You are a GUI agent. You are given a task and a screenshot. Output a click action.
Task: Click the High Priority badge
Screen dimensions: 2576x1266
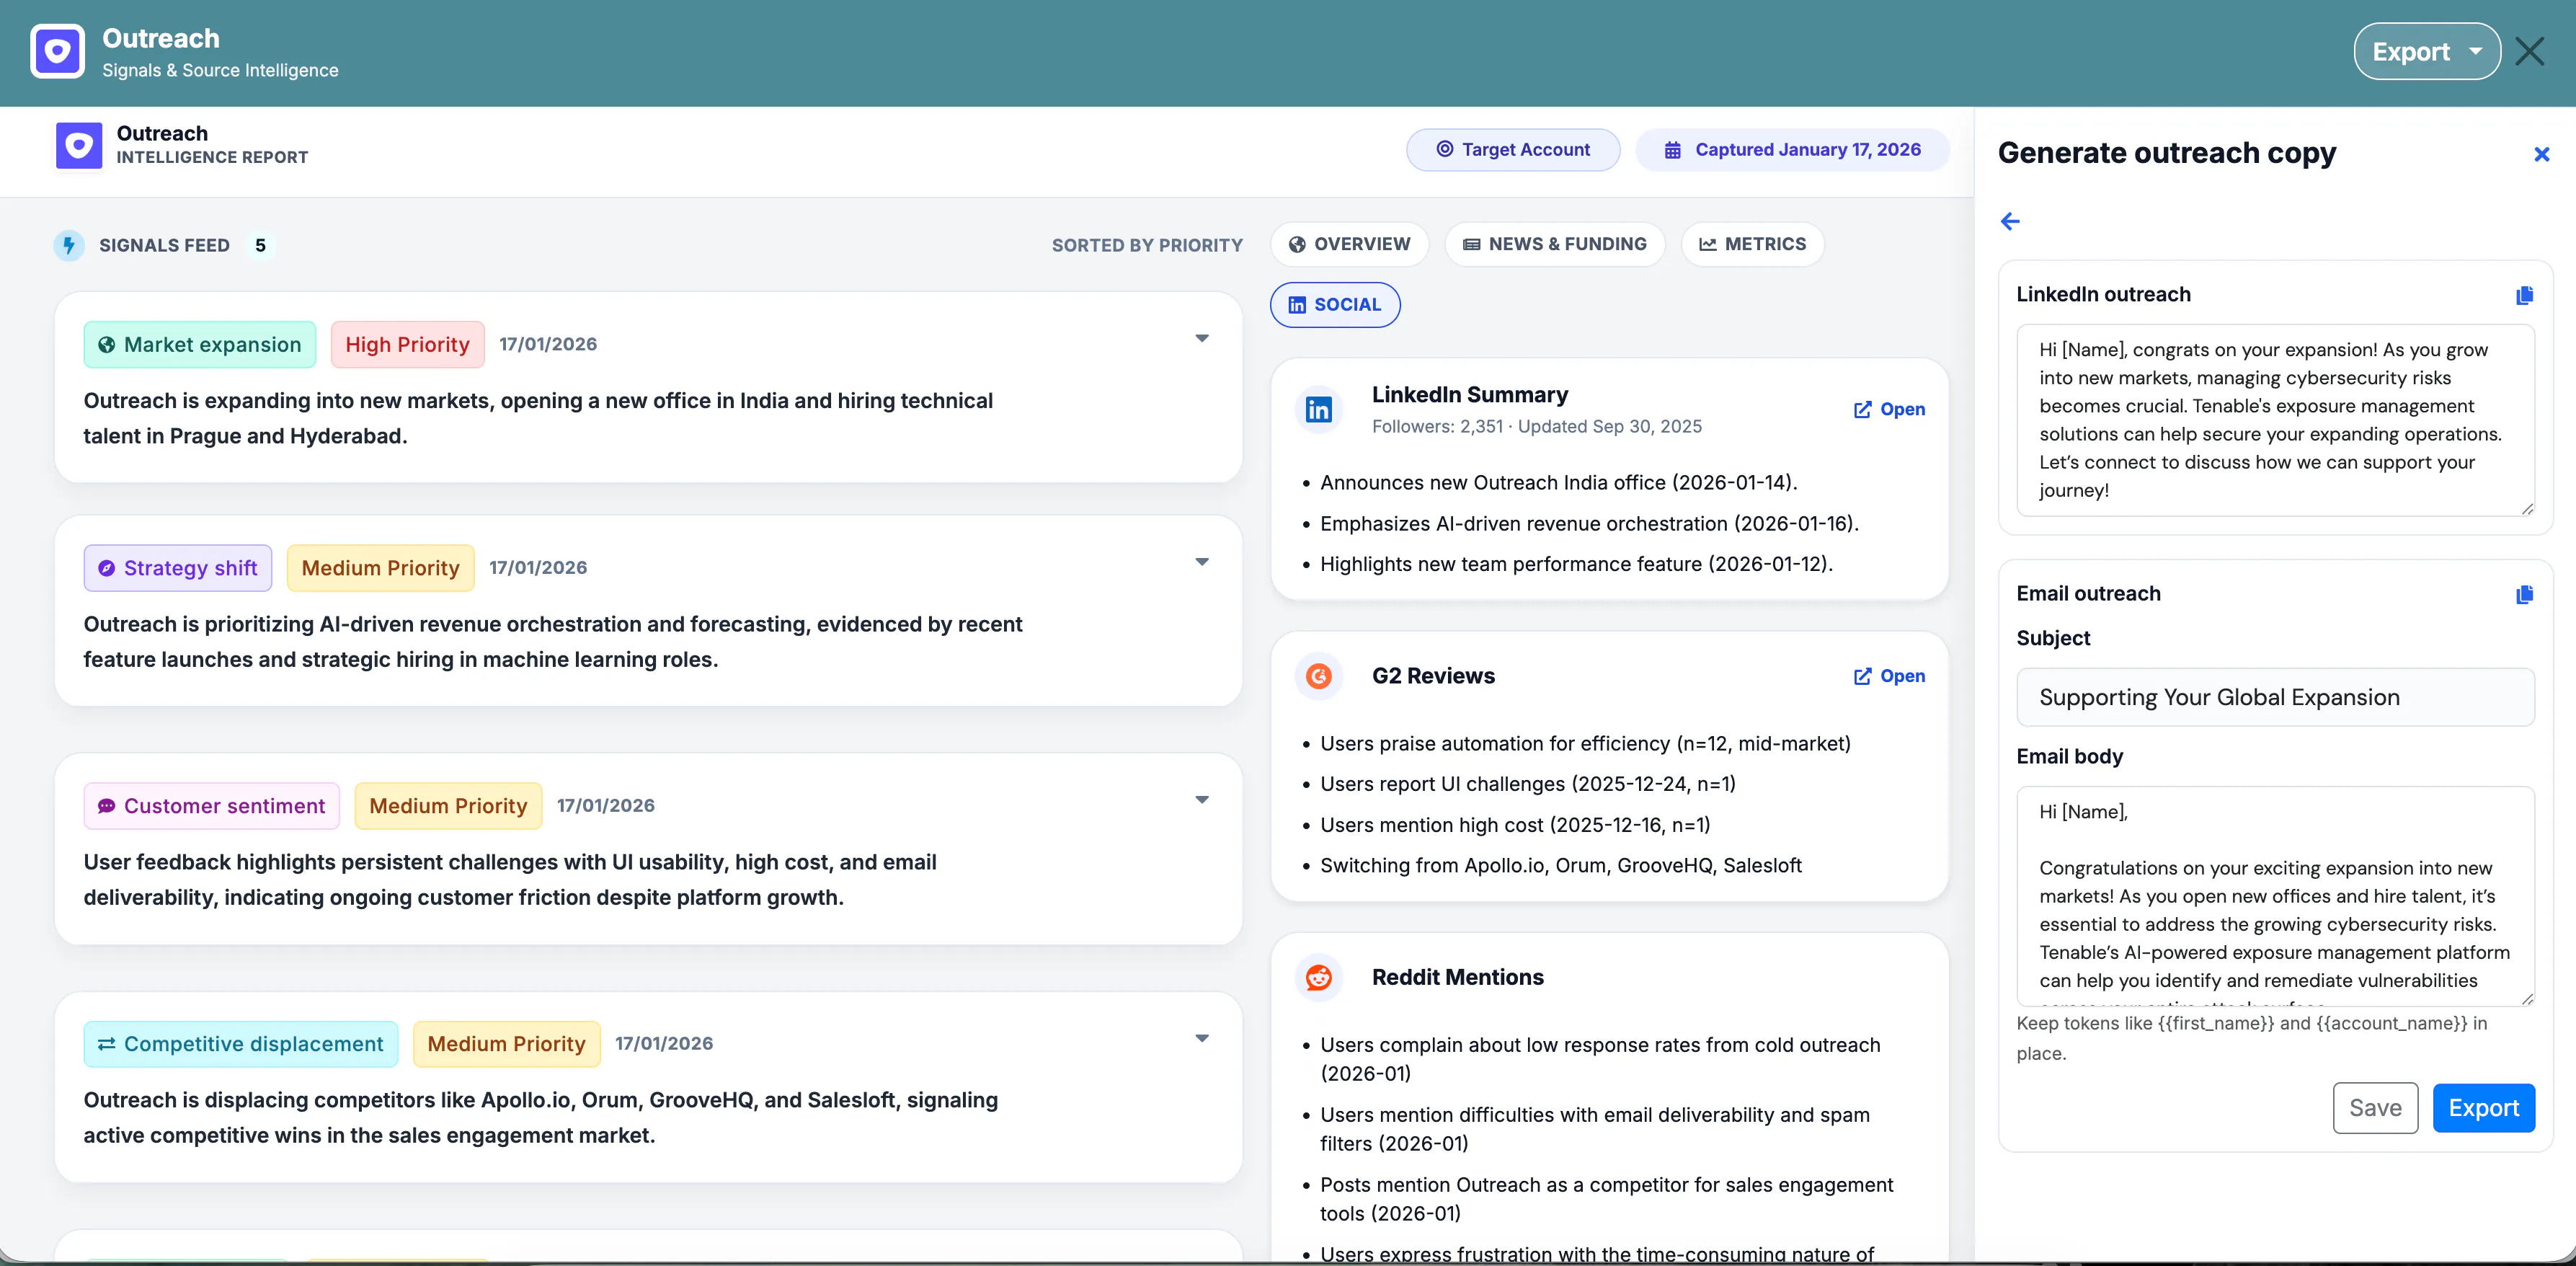[407, 345]
